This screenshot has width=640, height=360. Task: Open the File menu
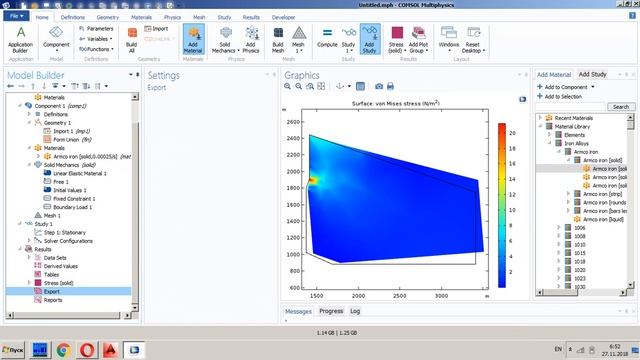[x=16, y=16]
